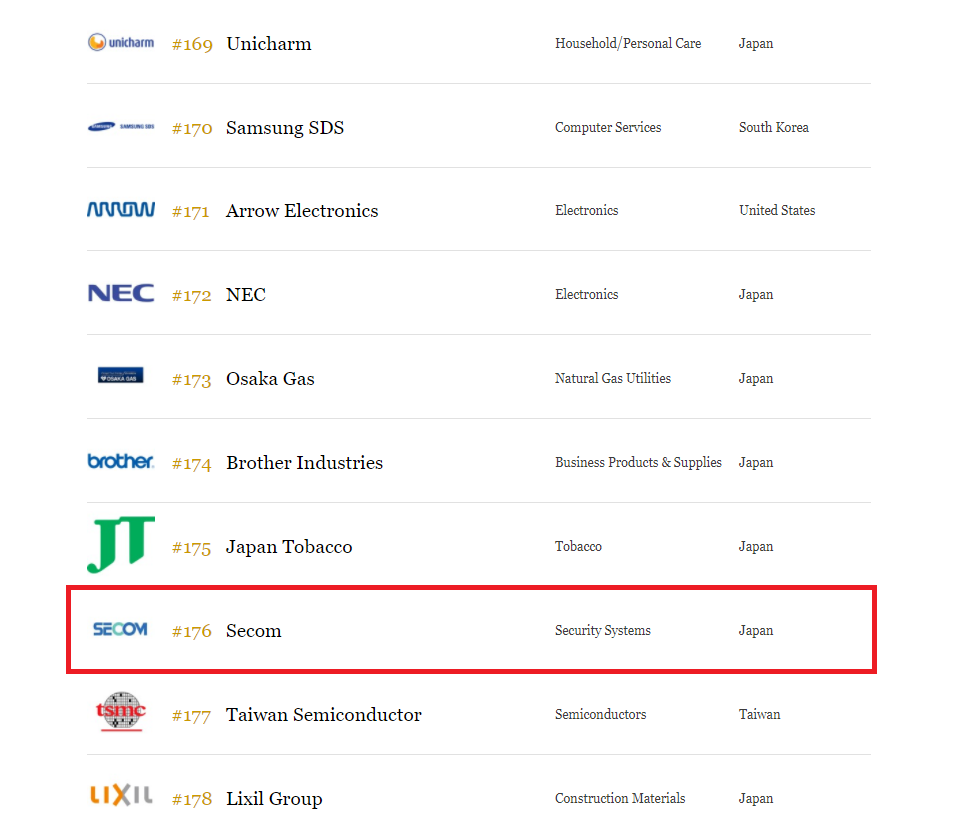The width and height of the screenshot is (958, 836).
Task: Open the NEC company listing
Action: 245,294
